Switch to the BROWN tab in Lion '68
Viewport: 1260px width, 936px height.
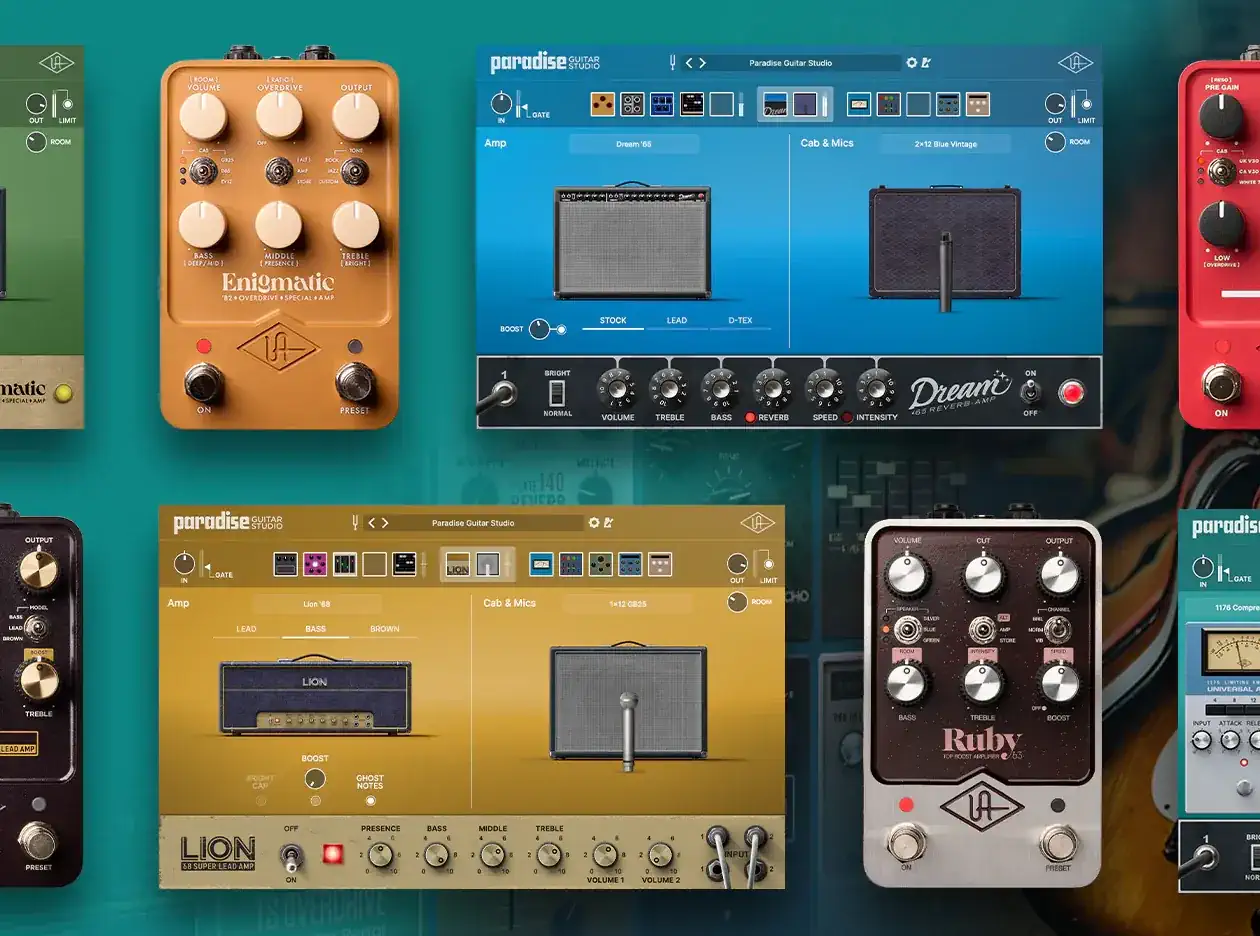384,629
